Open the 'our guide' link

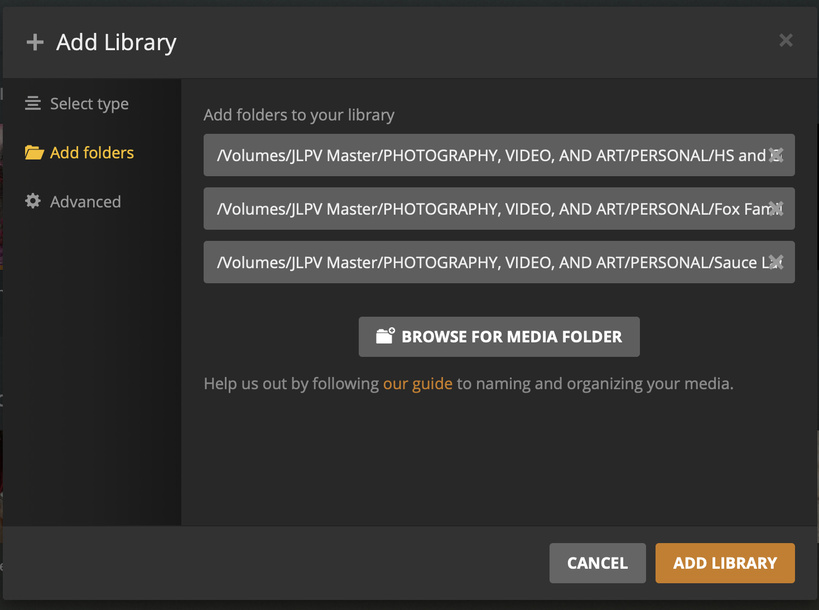418,383
